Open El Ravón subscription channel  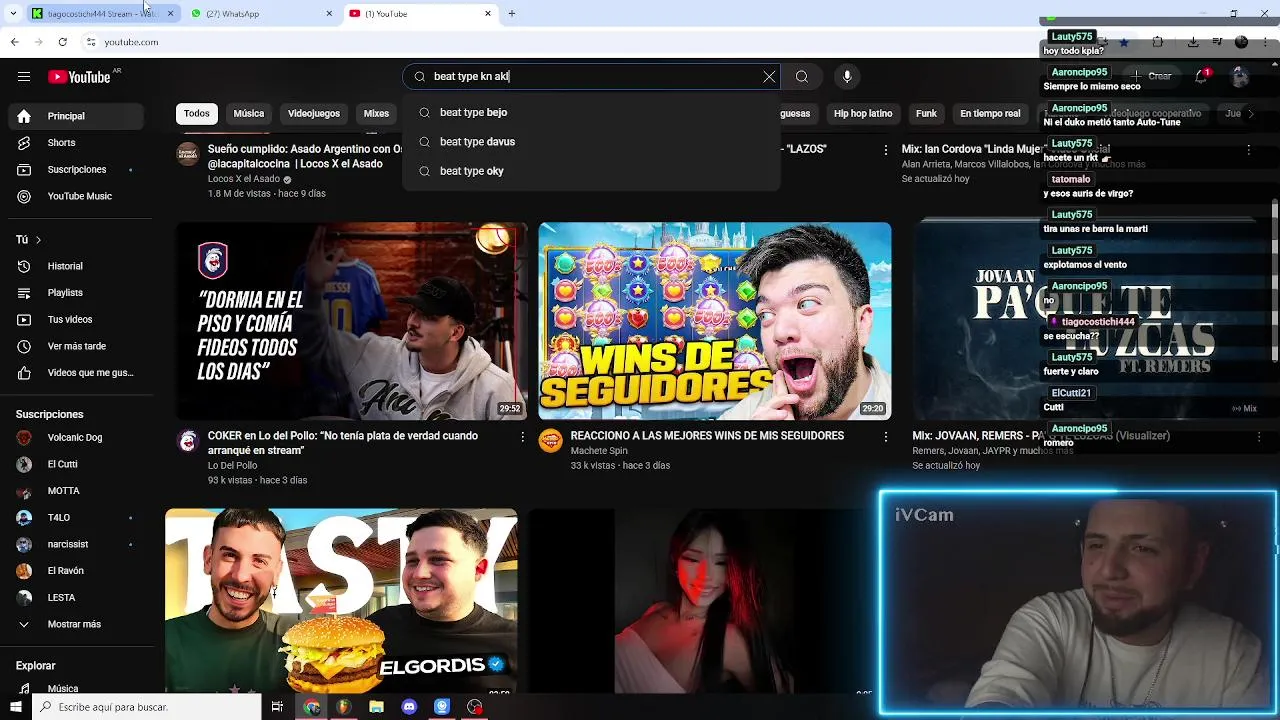[x=76, y=571]
